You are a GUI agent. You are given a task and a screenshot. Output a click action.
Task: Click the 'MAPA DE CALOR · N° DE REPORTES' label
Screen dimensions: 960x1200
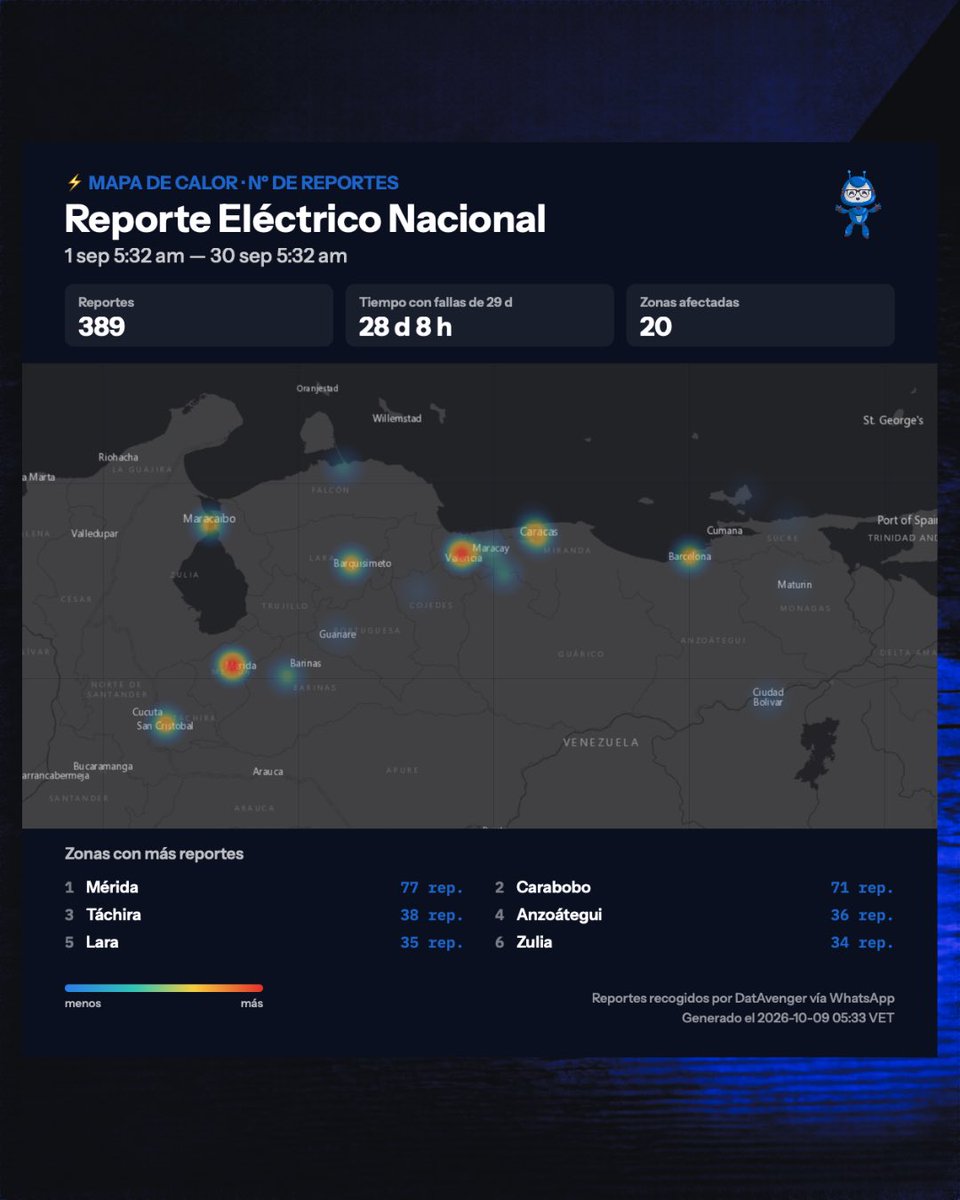point(243,183)
